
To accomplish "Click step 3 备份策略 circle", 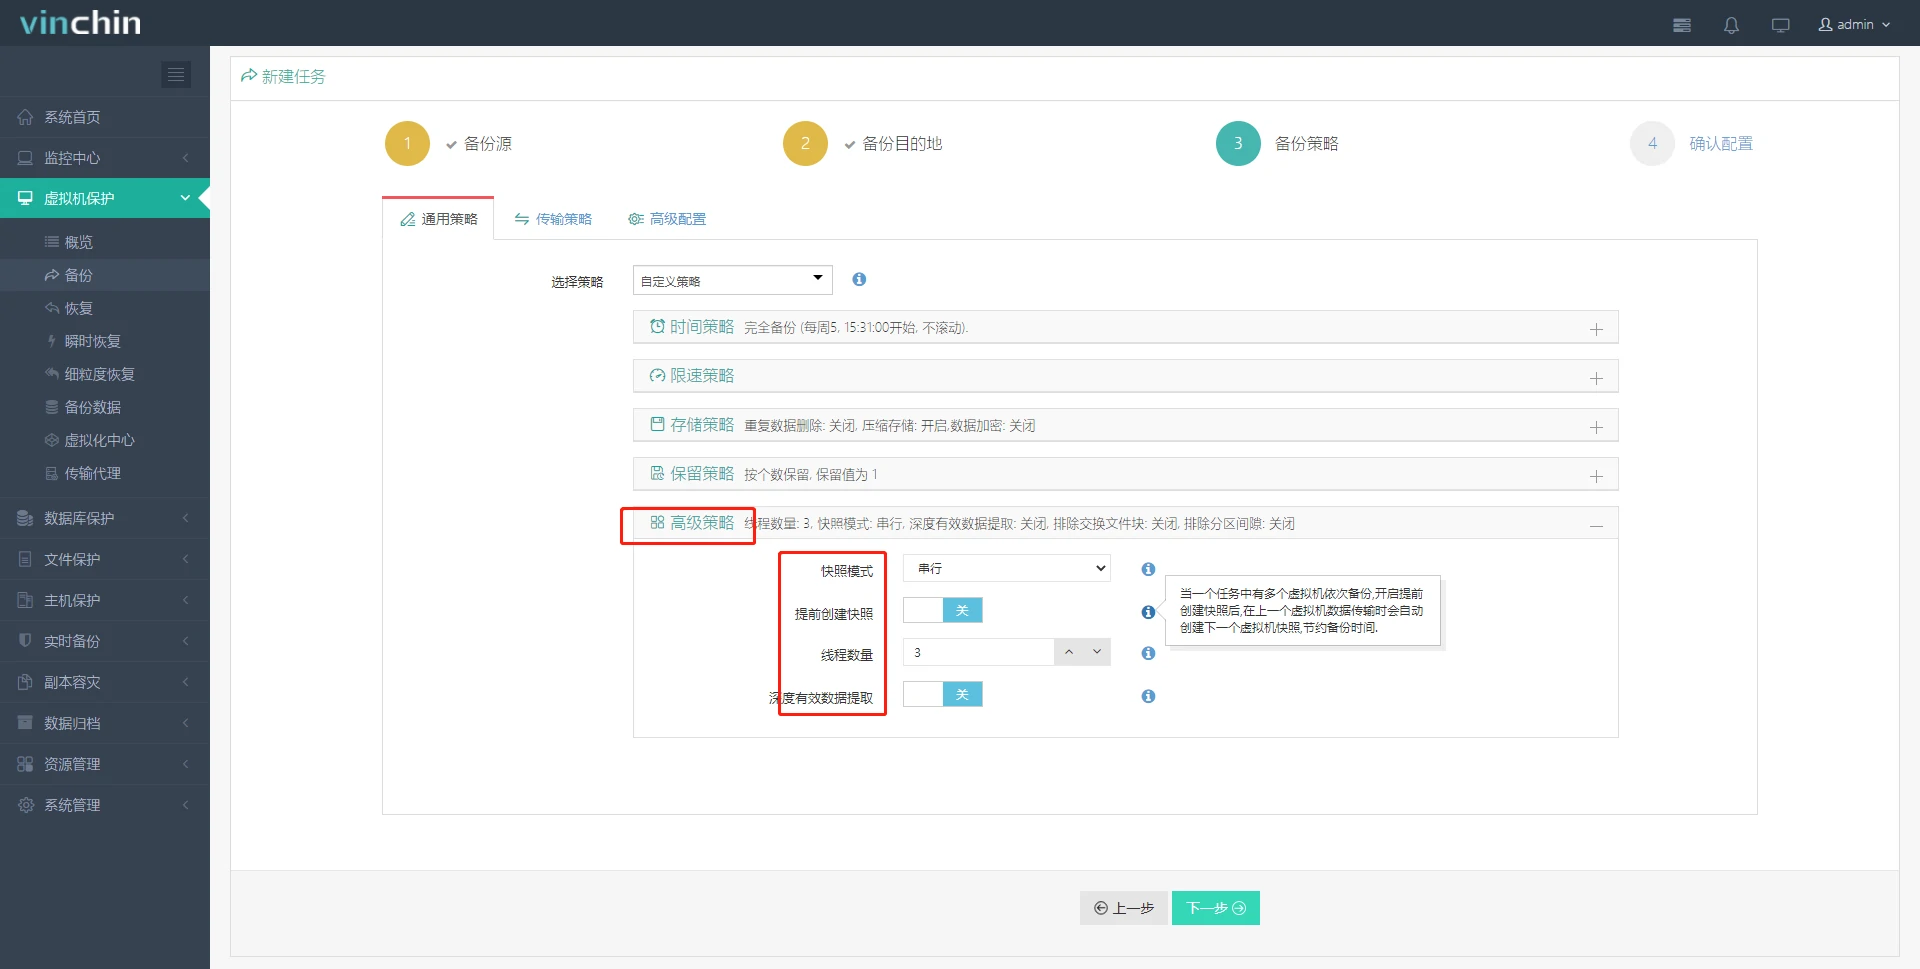I will [1238, 143].
